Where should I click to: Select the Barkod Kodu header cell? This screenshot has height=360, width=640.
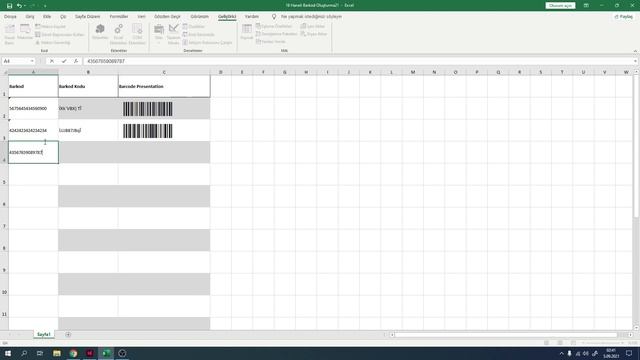coord(88,86)
